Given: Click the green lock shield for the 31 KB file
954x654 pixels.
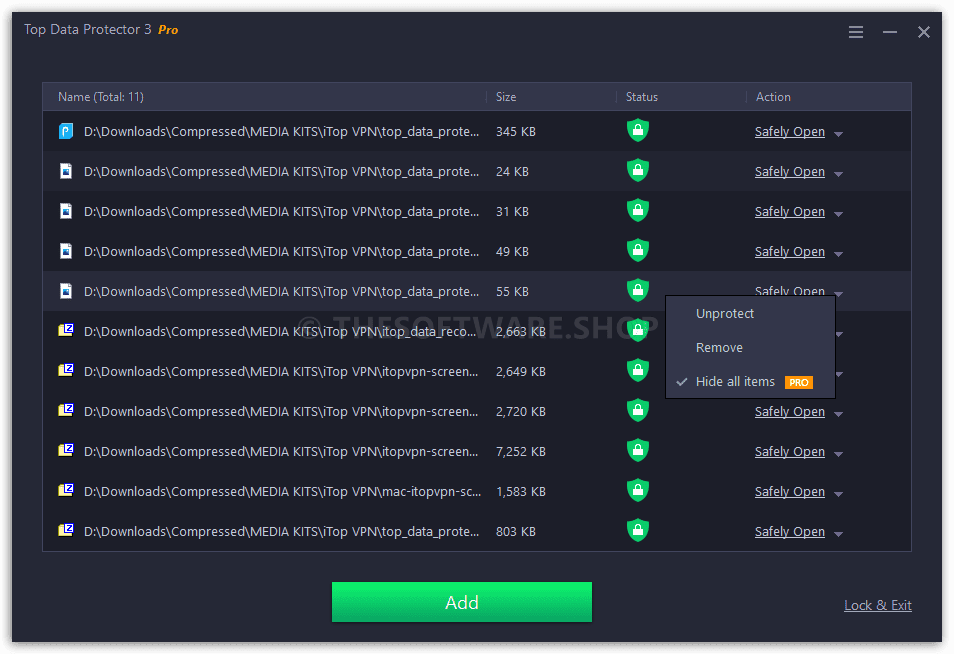Looking at the screenshot, I should [638, 210].
